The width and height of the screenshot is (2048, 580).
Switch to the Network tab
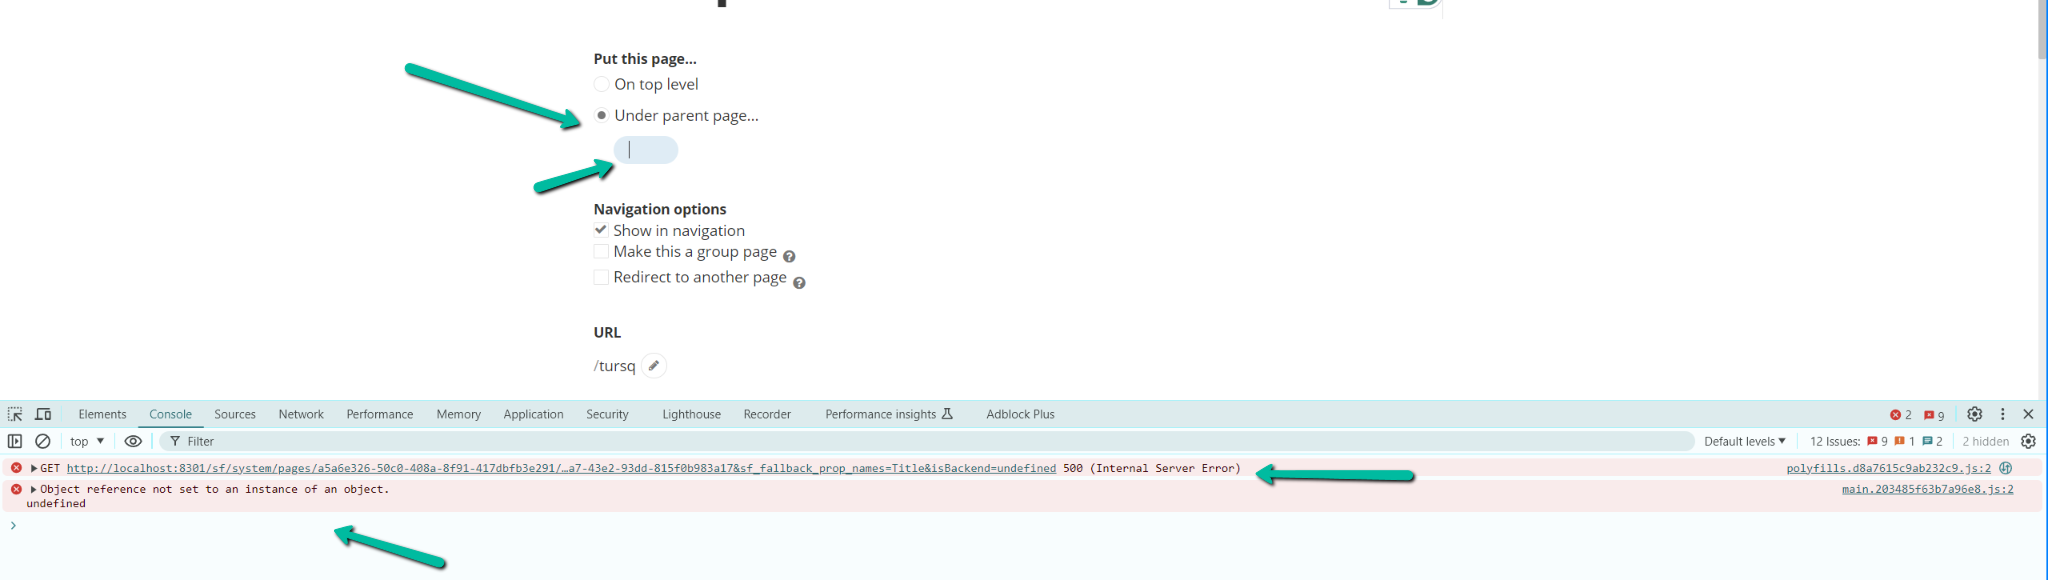(x=301, y=414)
